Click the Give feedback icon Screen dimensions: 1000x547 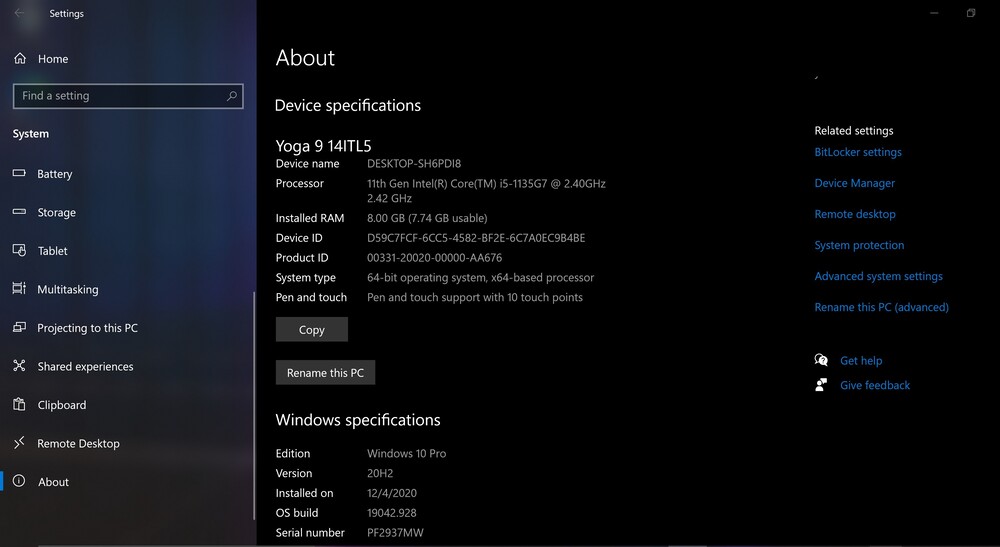click(821, 385)
